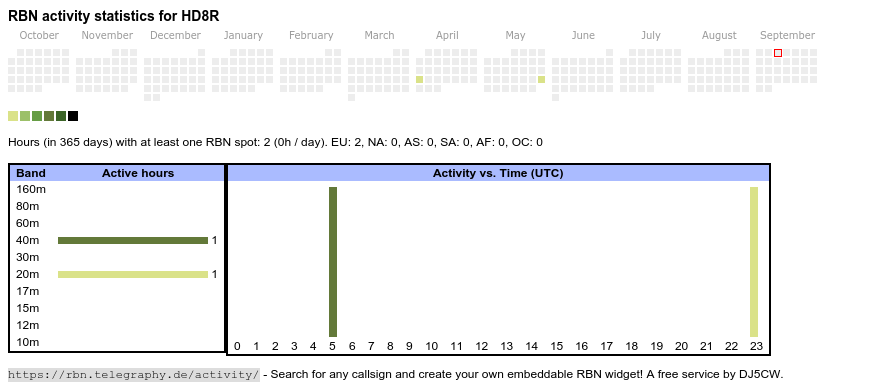
Task: Click the September month label
Action: coord(787,36)
